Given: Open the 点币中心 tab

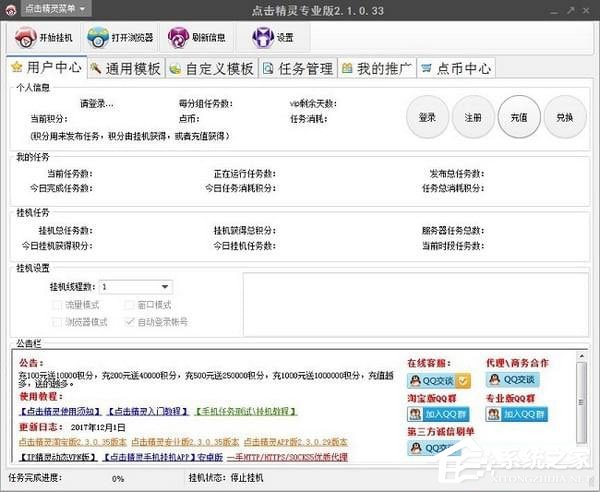Looking at the screenshot, I should [x=456, y=68].
